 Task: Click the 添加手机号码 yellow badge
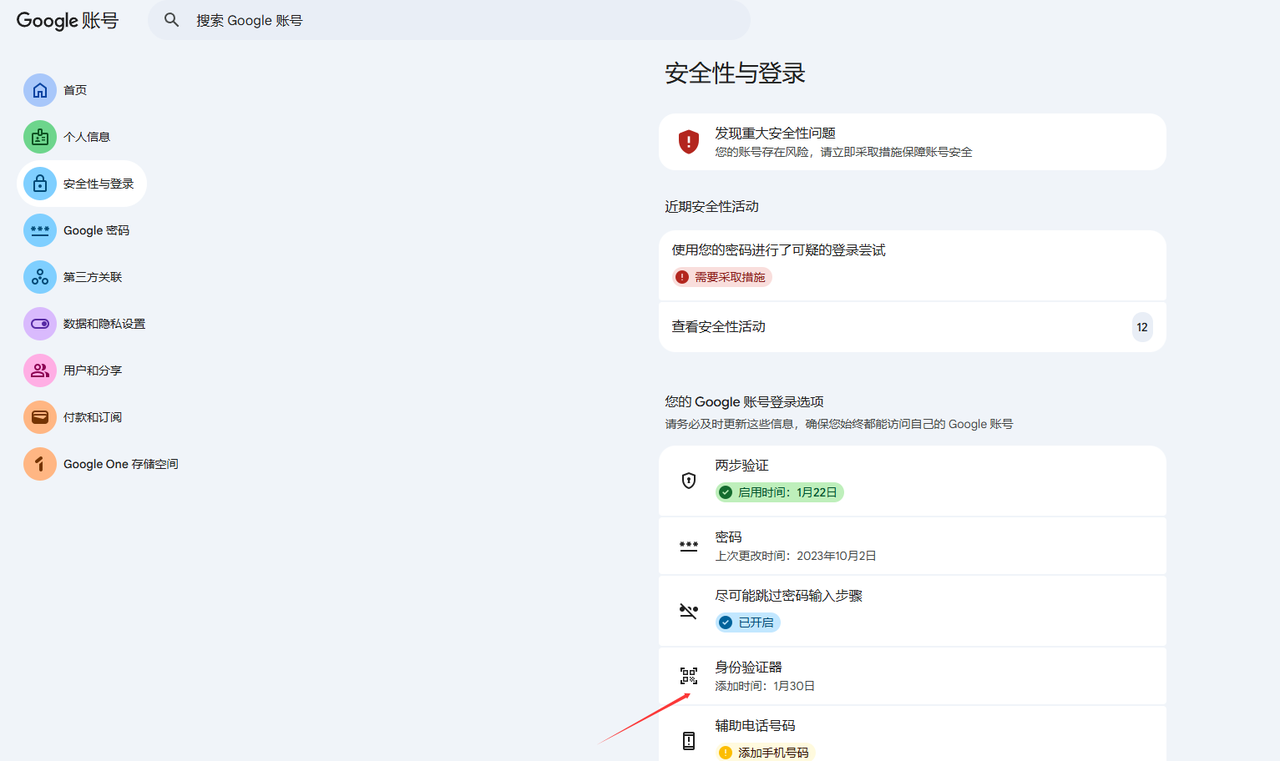(x=765, y=752)
